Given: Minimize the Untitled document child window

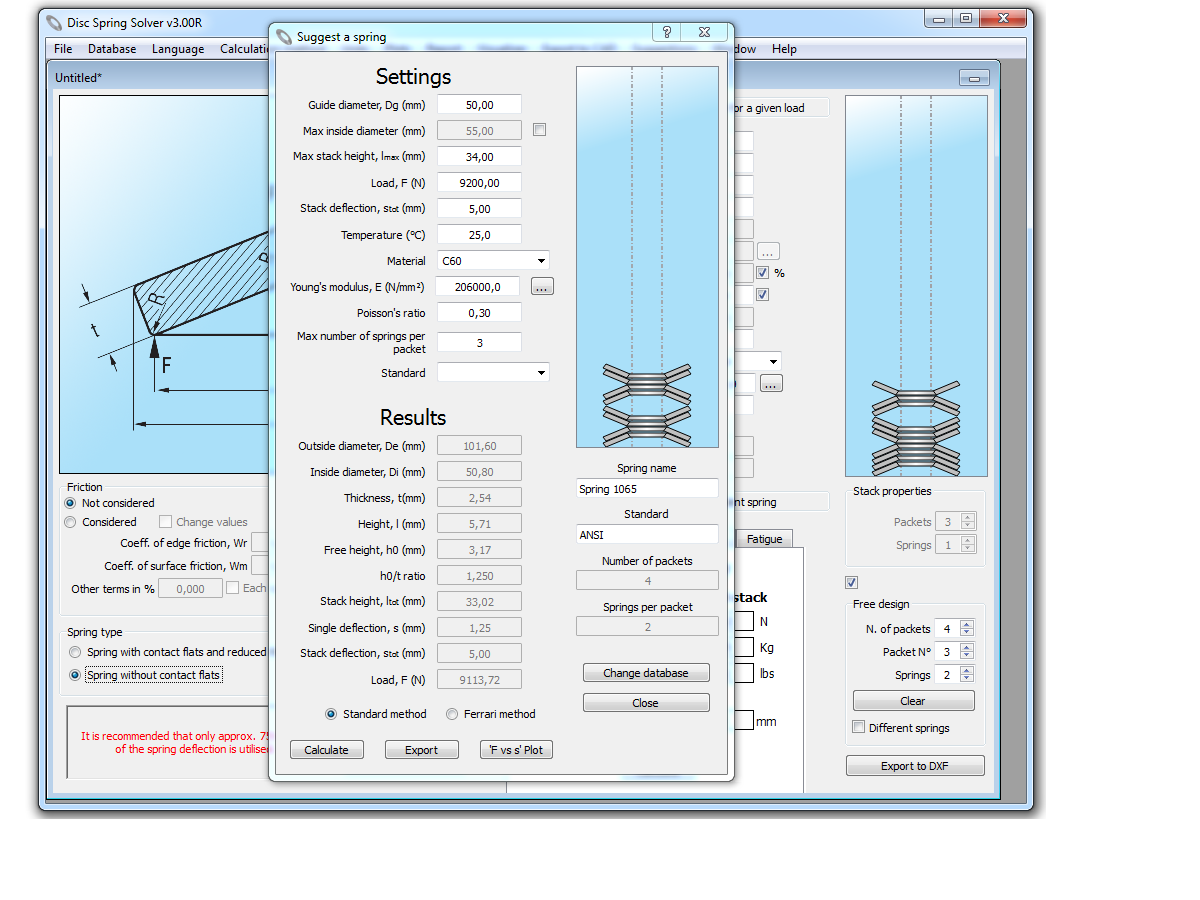Looking at the screenshot, I should coord(973,77).
